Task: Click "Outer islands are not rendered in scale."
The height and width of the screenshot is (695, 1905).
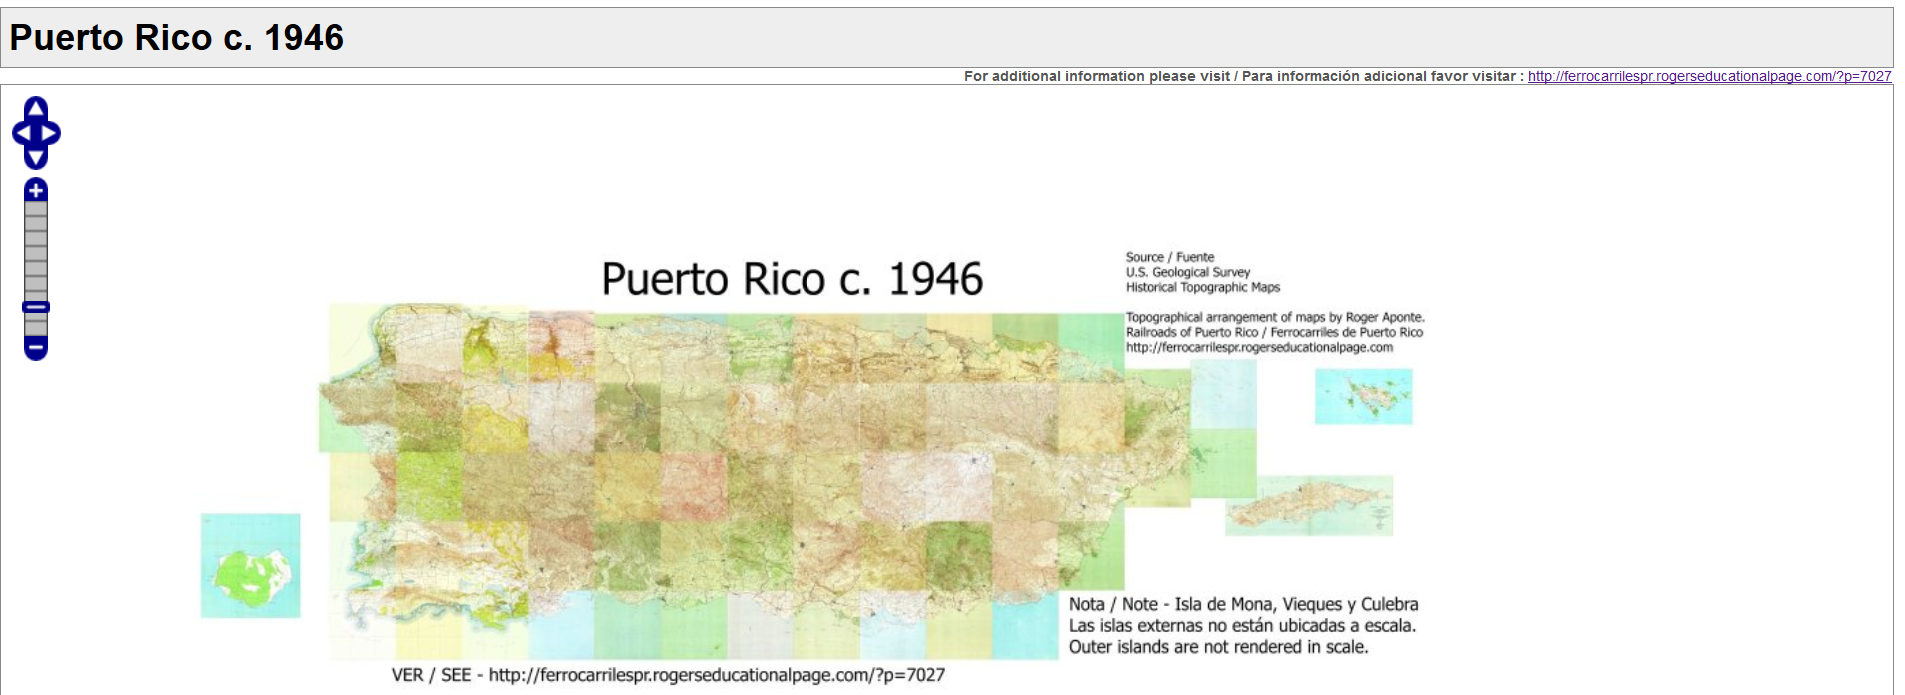Action: pyautogui.click(x=1218, y=647)
